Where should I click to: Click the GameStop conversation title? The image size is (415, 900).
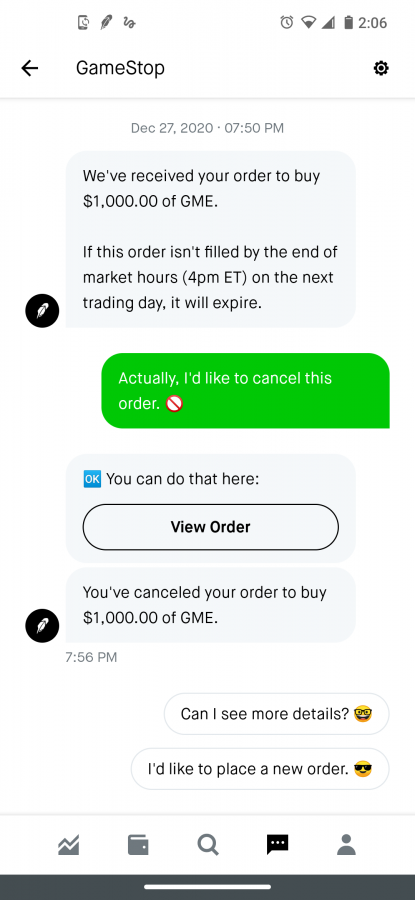tap(120, 68)
